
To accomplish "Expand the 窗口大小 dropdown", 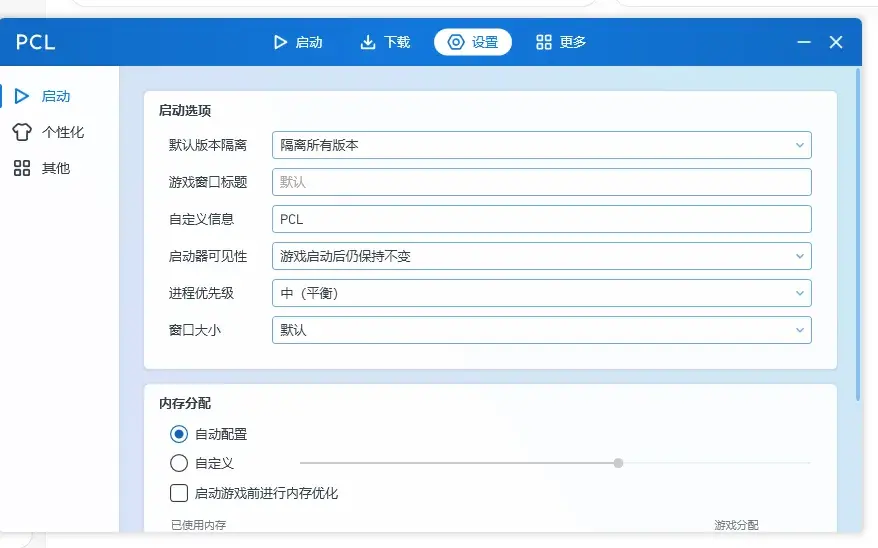I will coord(541,330).
